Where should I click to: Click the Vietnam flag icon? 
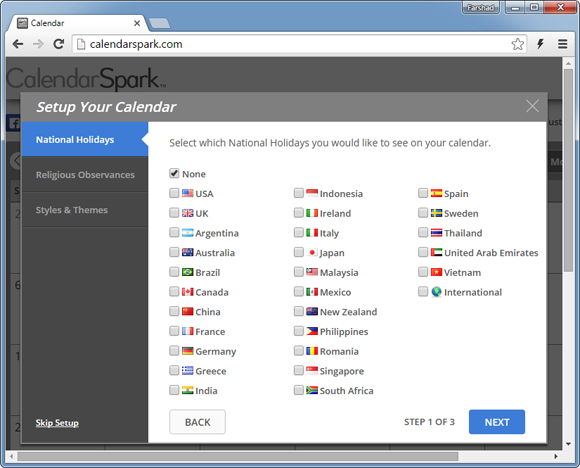436,272
